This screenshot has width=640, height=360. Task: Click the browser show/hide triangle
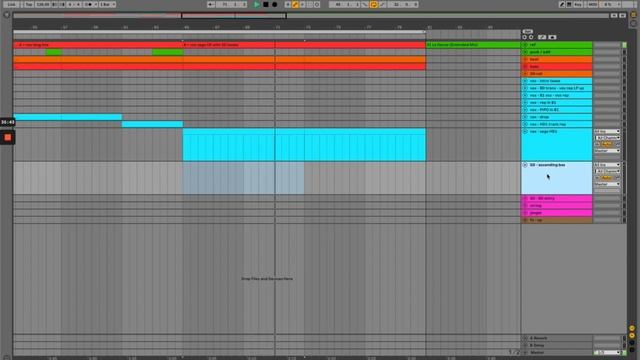tap(7, 15)
